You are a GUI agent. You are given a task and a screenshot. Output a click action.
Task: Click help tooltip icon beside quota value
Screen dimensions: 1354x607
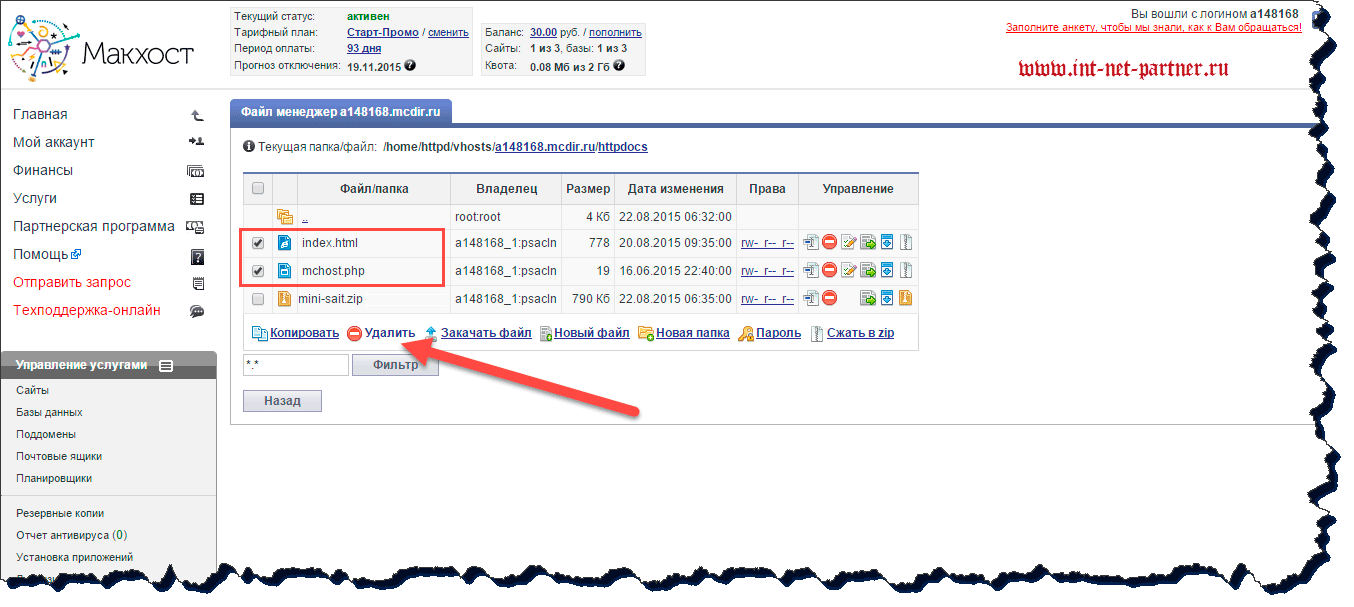[619, 66]
